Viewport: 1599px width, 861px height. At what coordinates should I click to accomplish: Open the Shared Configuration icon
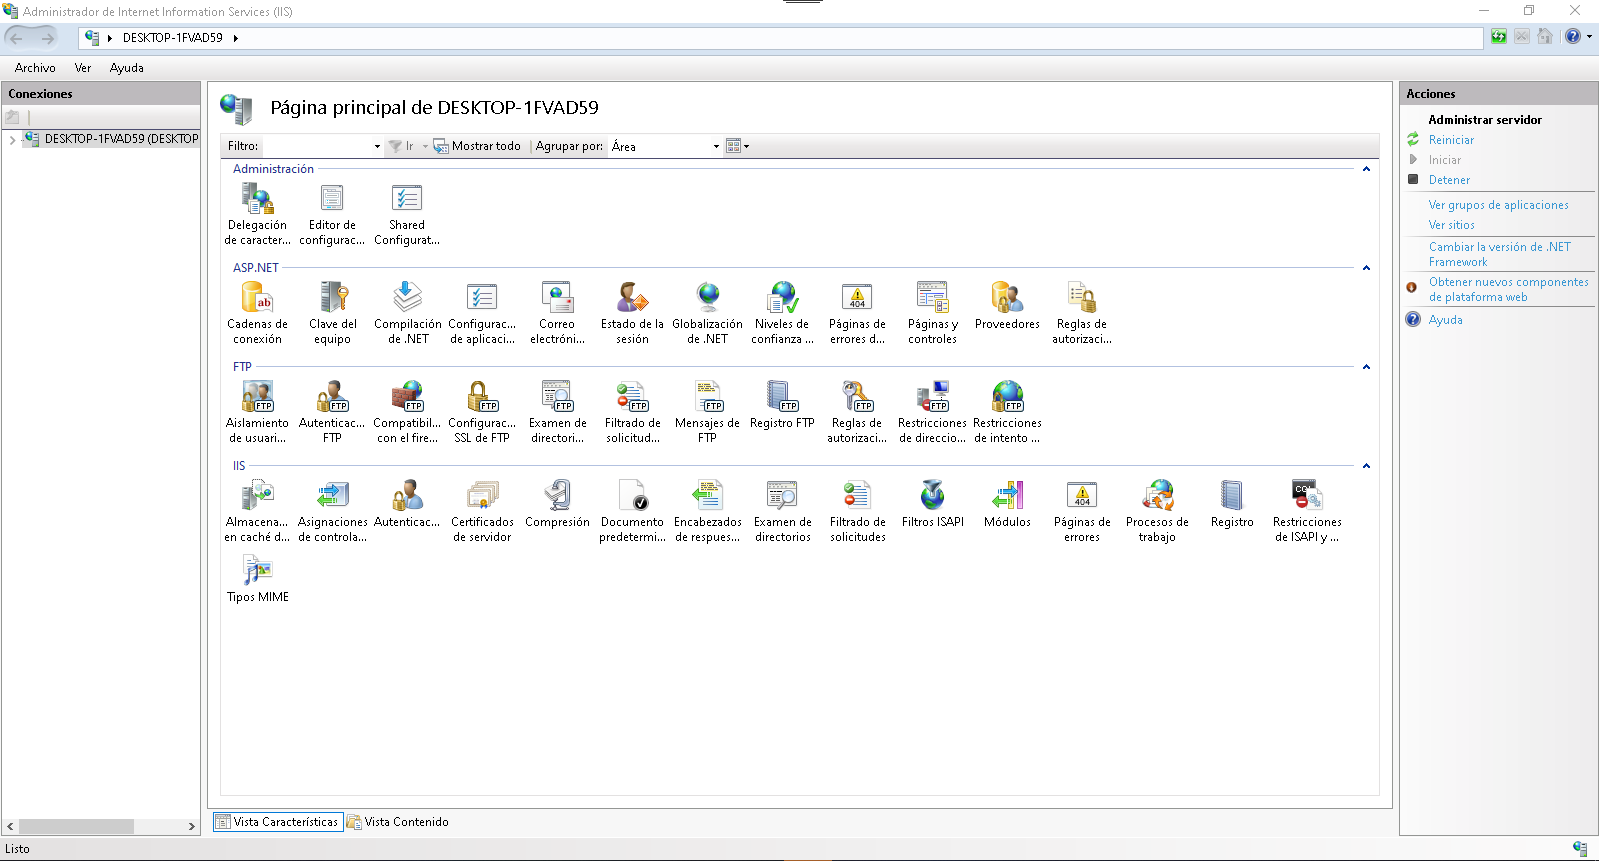point(407,200)
